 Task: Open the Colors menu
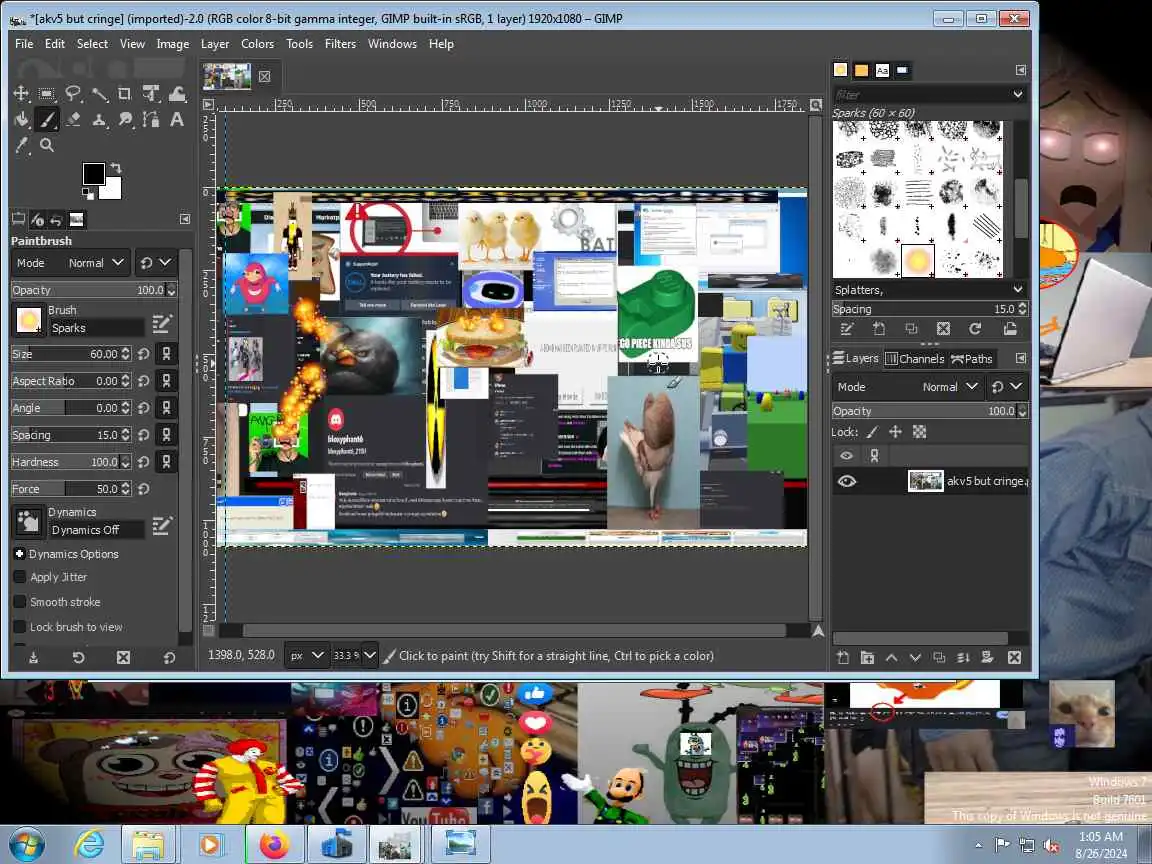(257, 43)
